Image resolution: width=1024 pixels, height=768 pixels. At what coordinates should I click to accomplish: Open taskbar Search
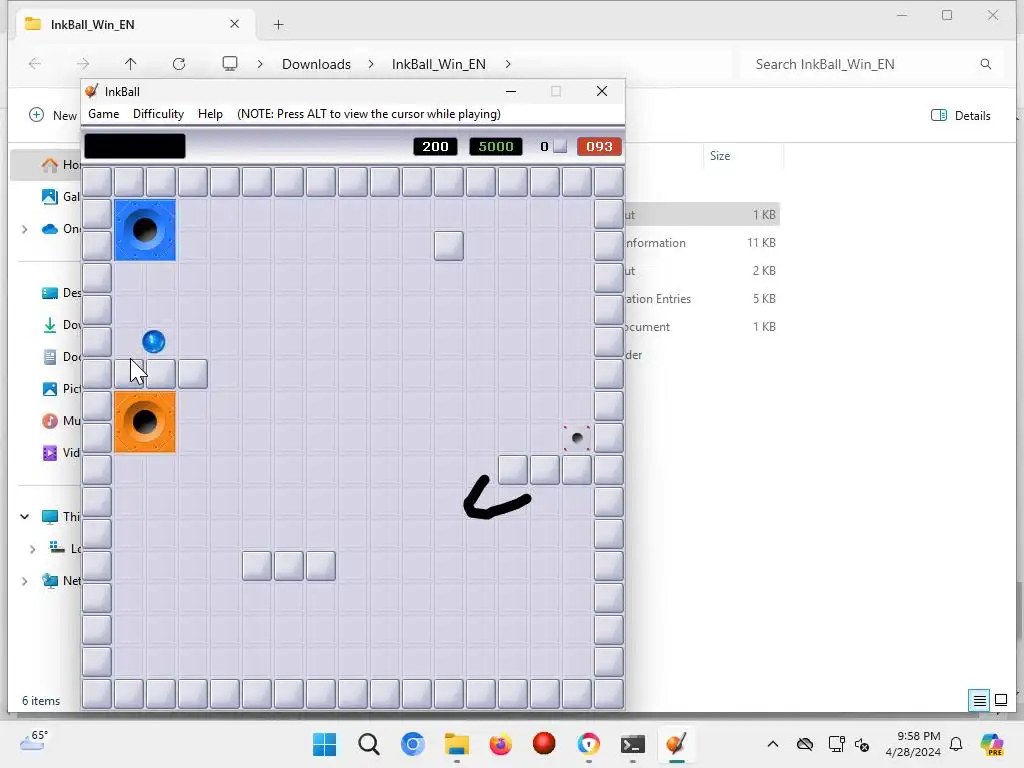(369, 744)
